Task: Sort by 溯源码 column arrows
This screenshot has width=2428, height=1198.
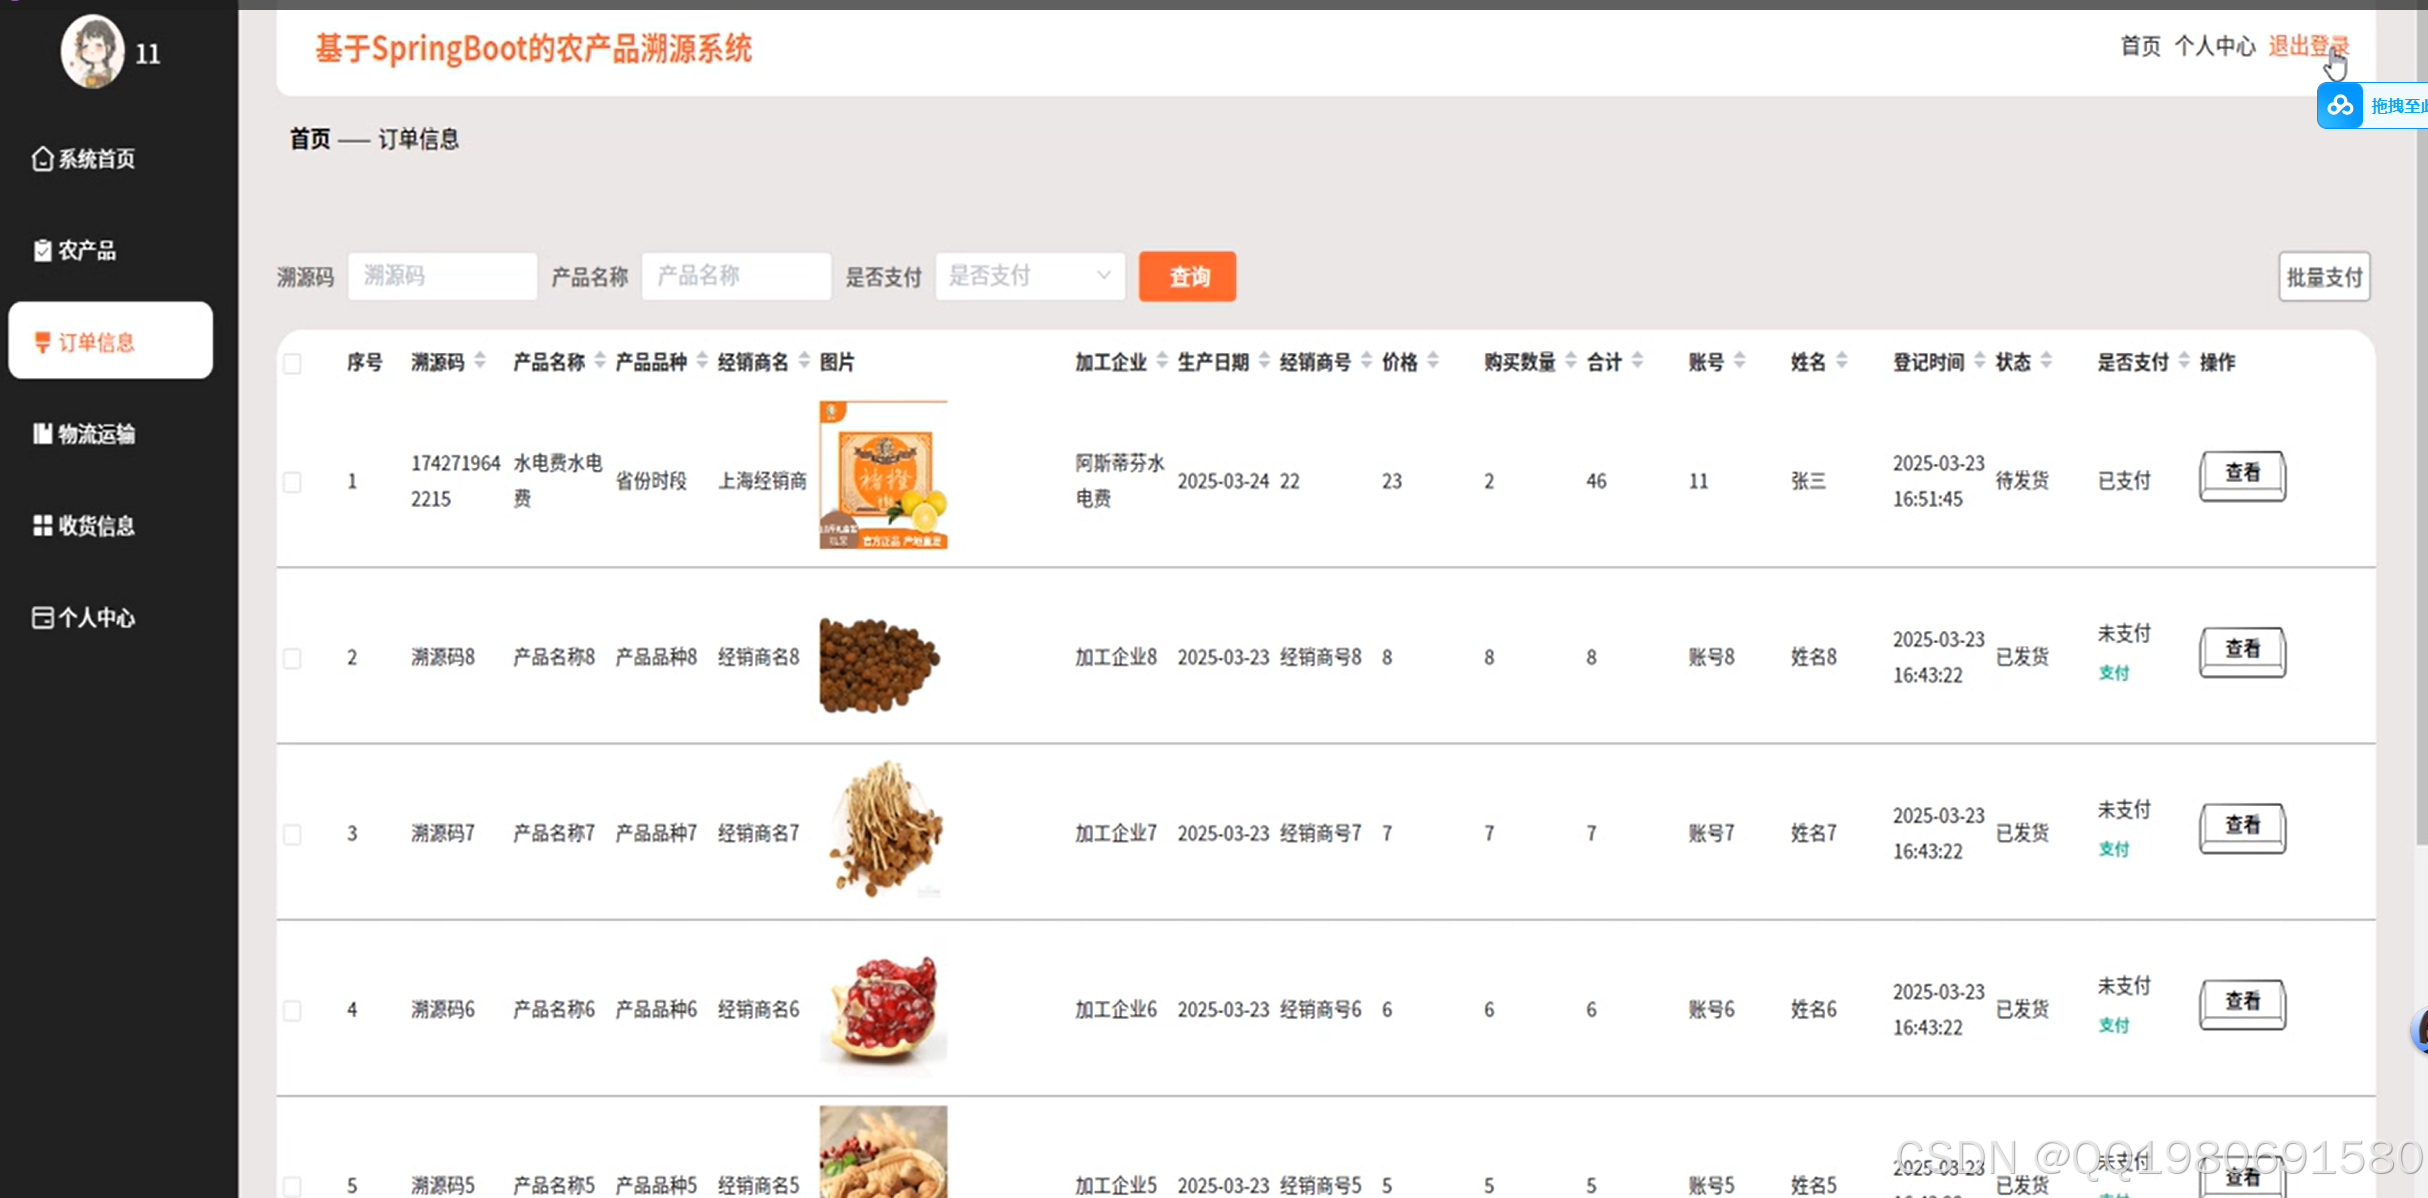Action: coord(480,361)
